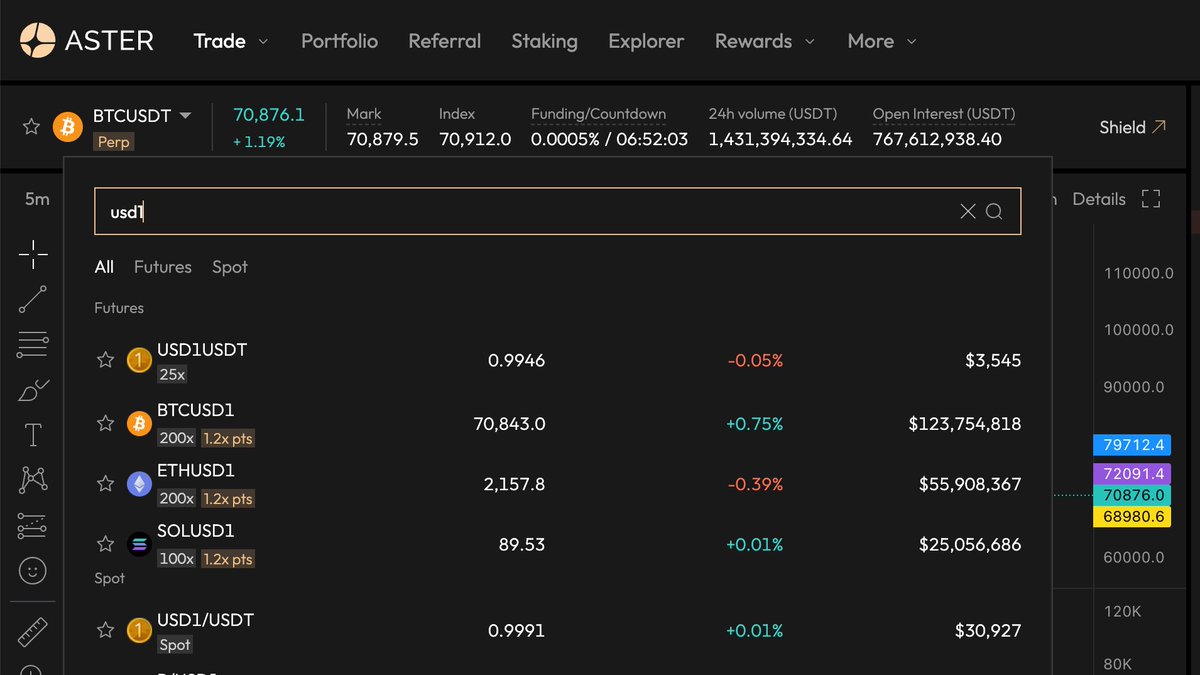The image size is (1200, 675).
Task: Open the Portfolio page
Action: (x=339, y=41)
